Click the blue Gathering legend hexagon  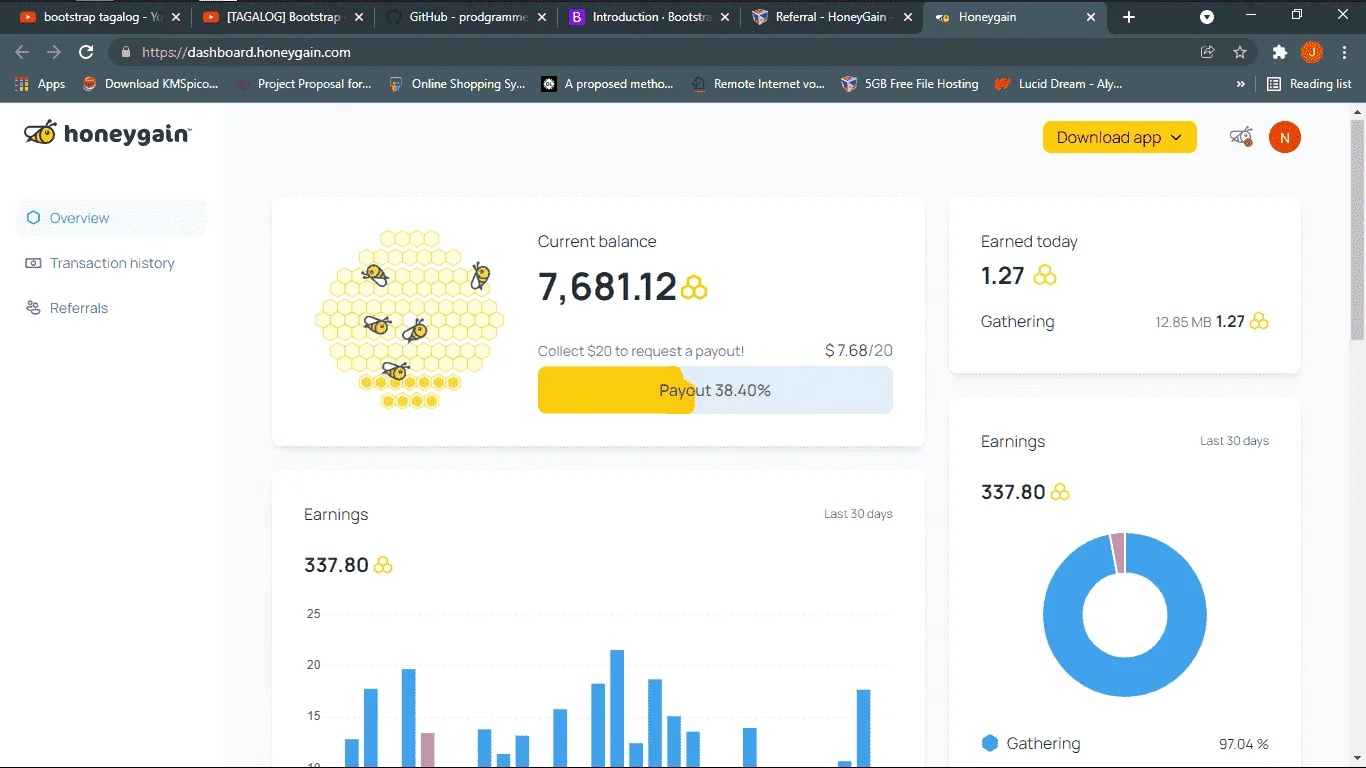click(x=990, y=743)
